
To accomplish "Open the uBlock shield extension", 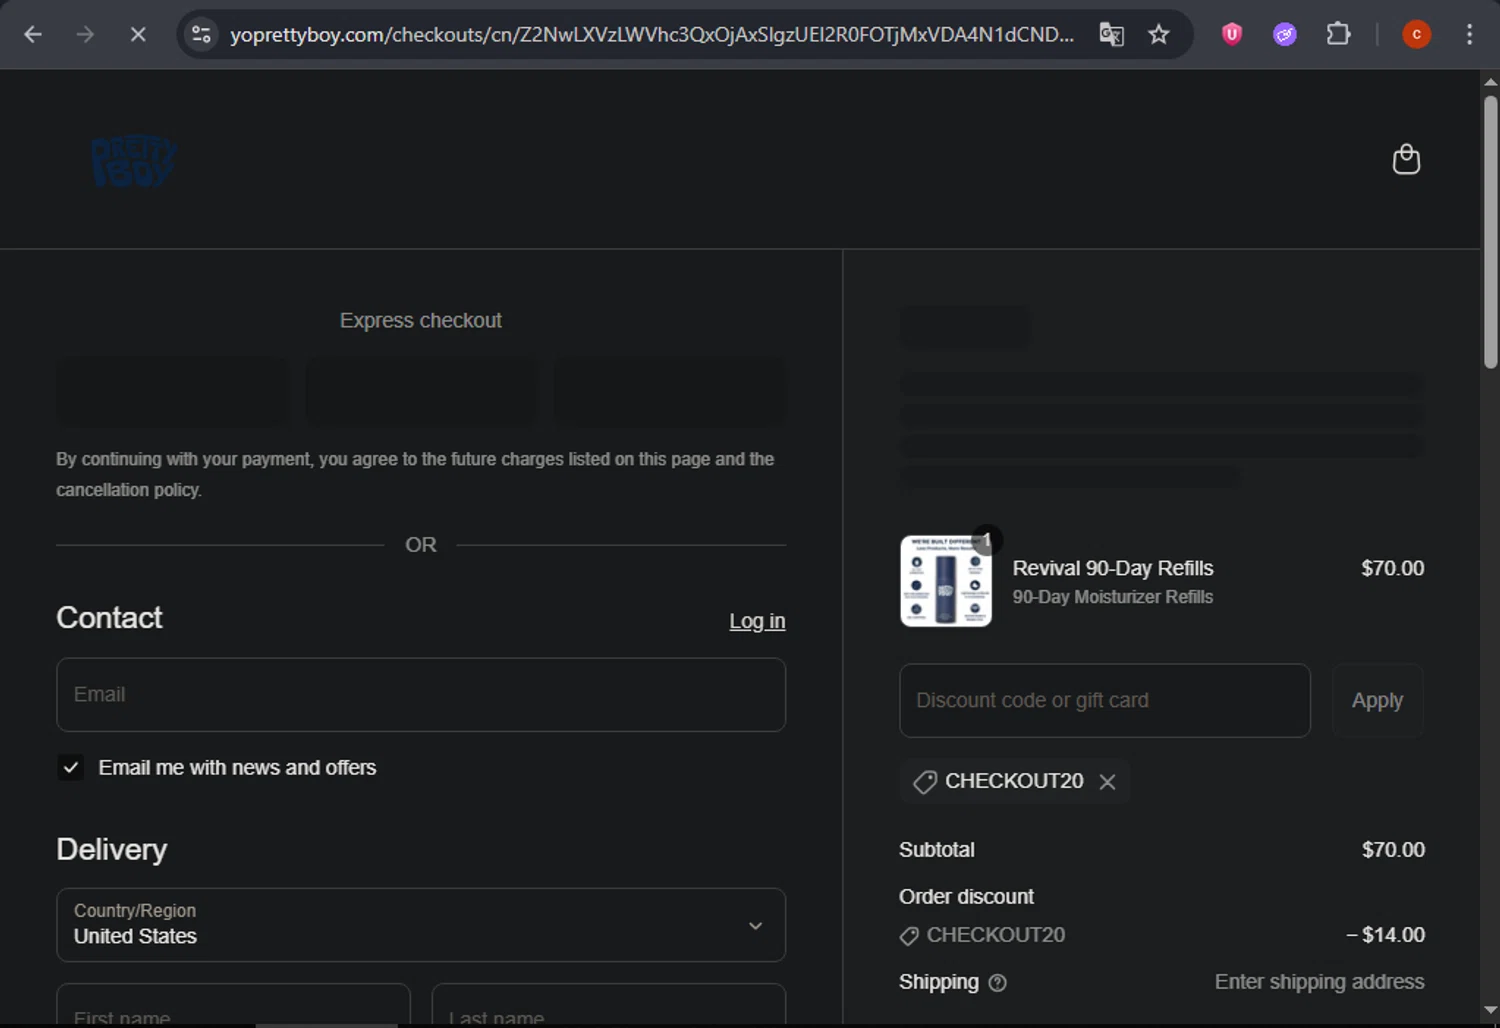I will pos(1232,35).
